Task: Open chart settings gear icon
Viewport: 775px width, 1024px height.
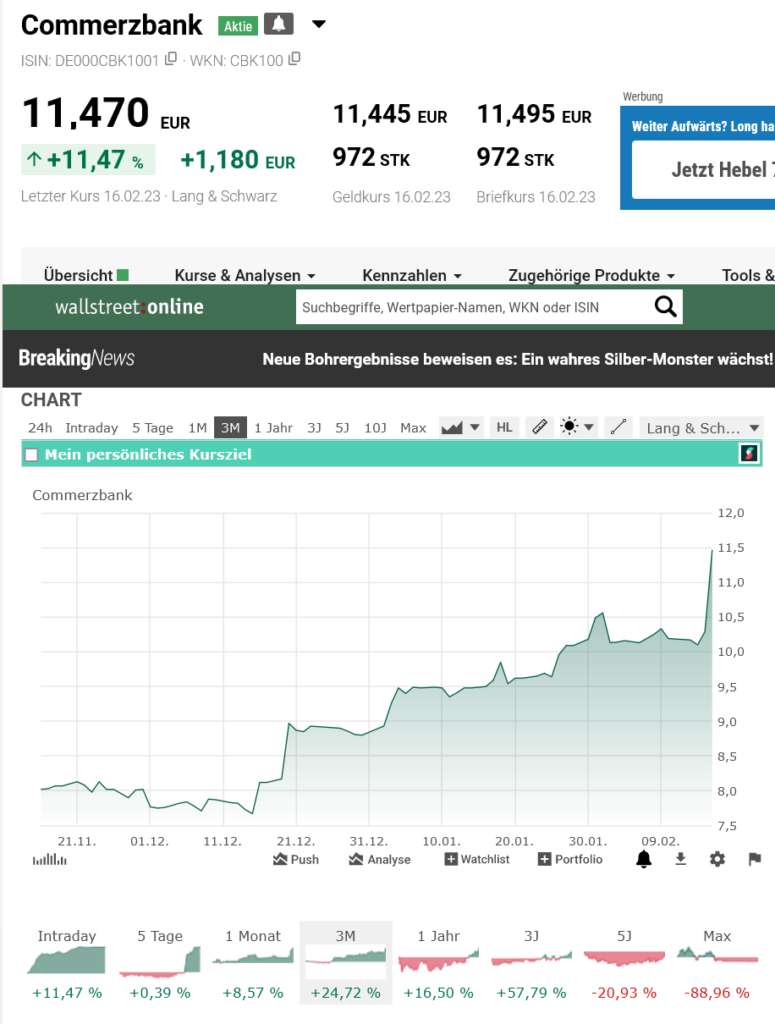Action: 717,858
